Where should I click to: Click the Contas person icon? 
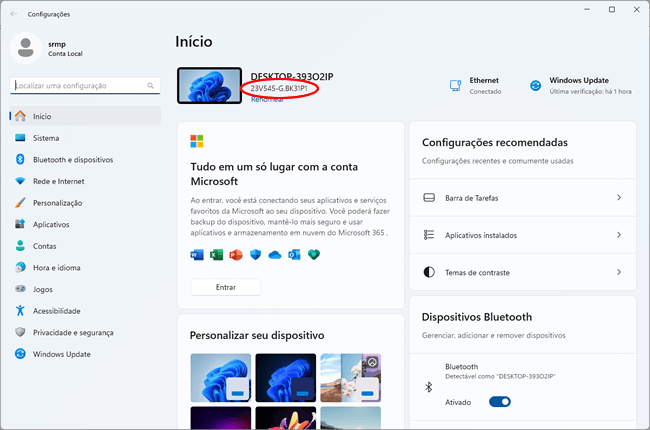click(20, 245)
